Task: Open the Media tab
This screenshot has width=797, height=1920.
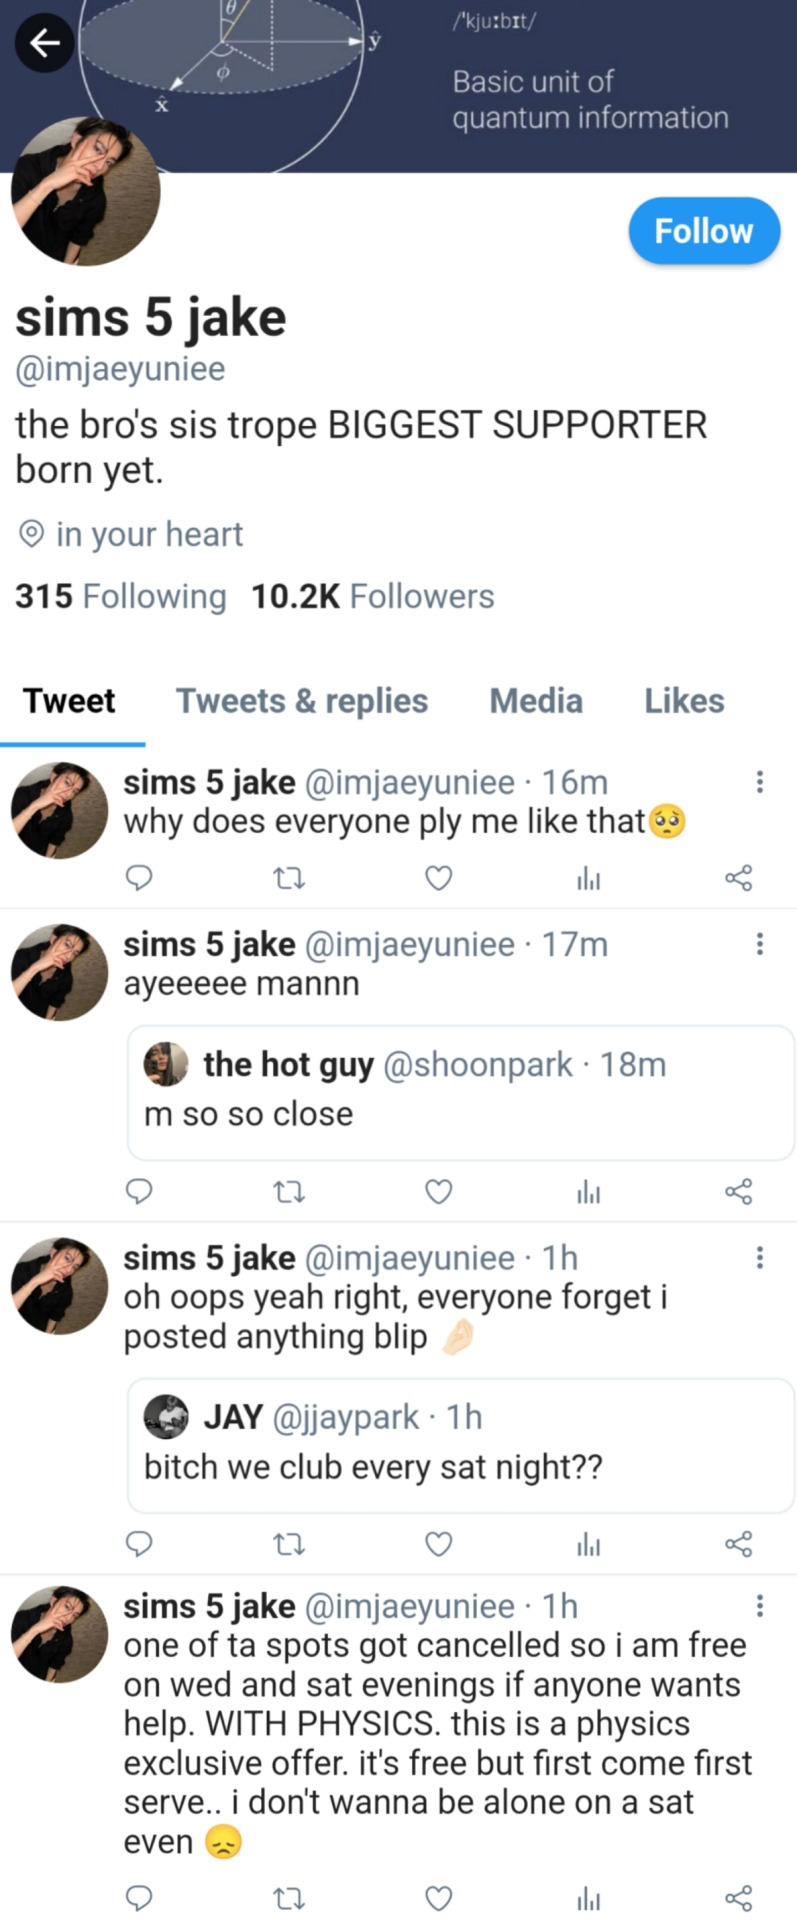Action: [536, 701]
